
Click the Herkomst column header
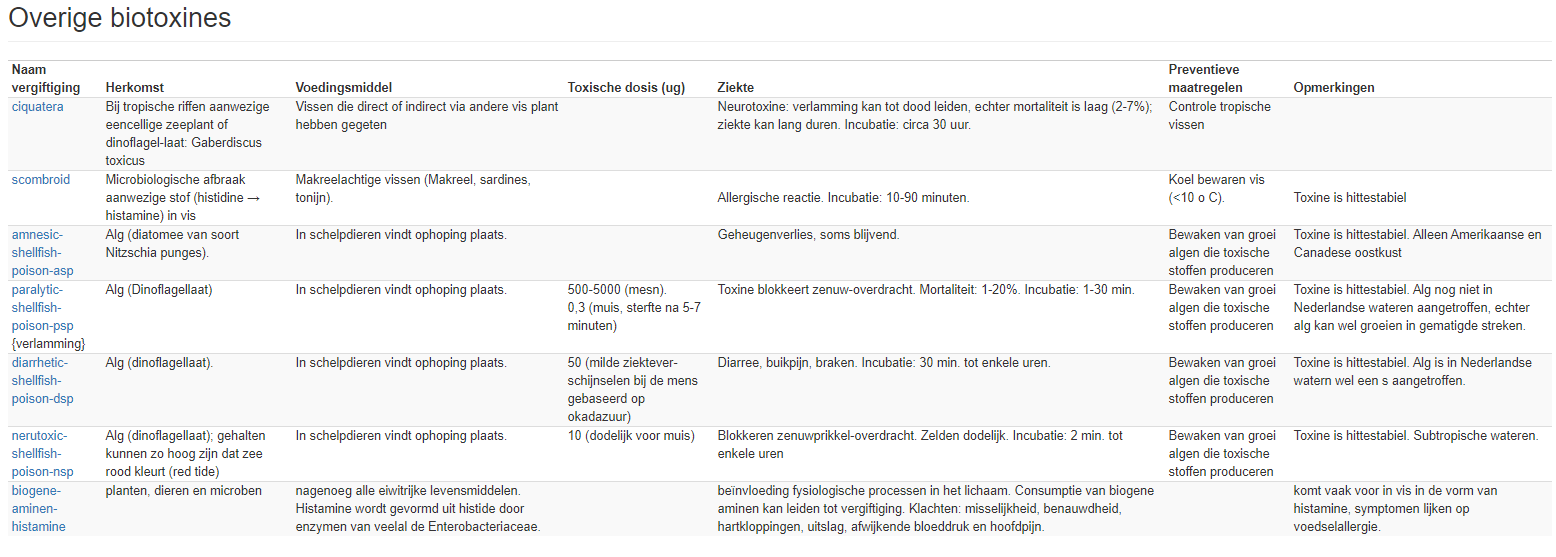[x=135, y=88]
